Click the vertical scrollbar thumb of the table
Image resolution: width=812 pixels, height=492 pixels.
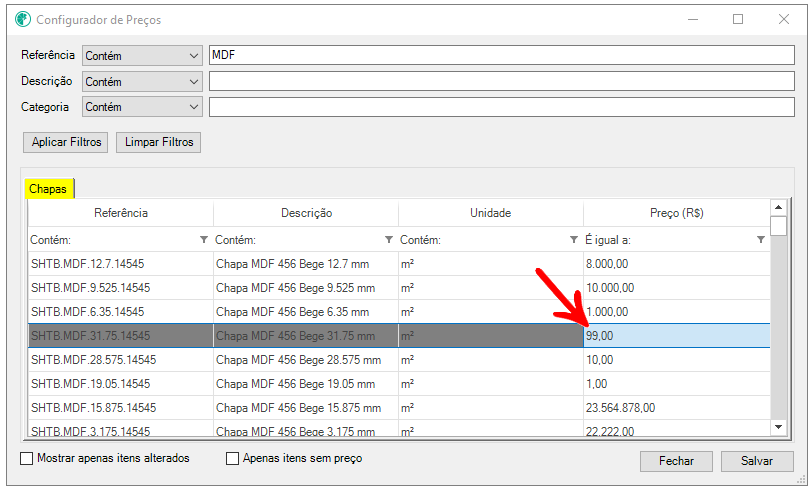tap(778, 226)
